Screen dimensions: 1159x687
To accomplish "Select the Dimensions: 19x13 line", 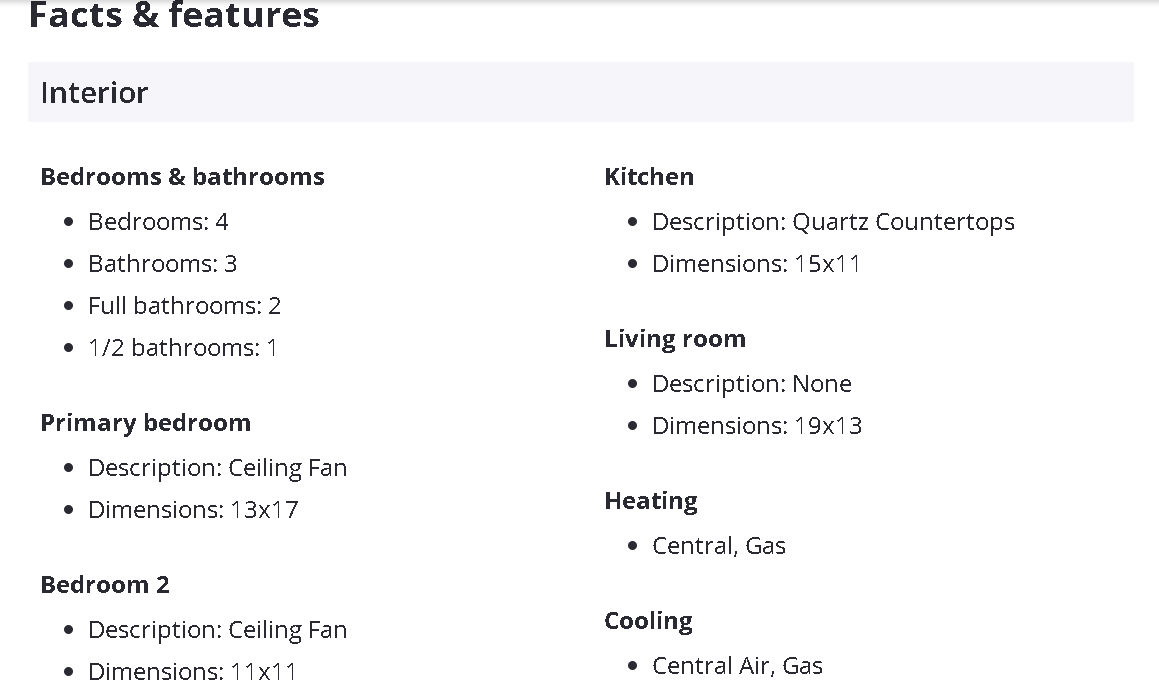I will coord(756,426).
